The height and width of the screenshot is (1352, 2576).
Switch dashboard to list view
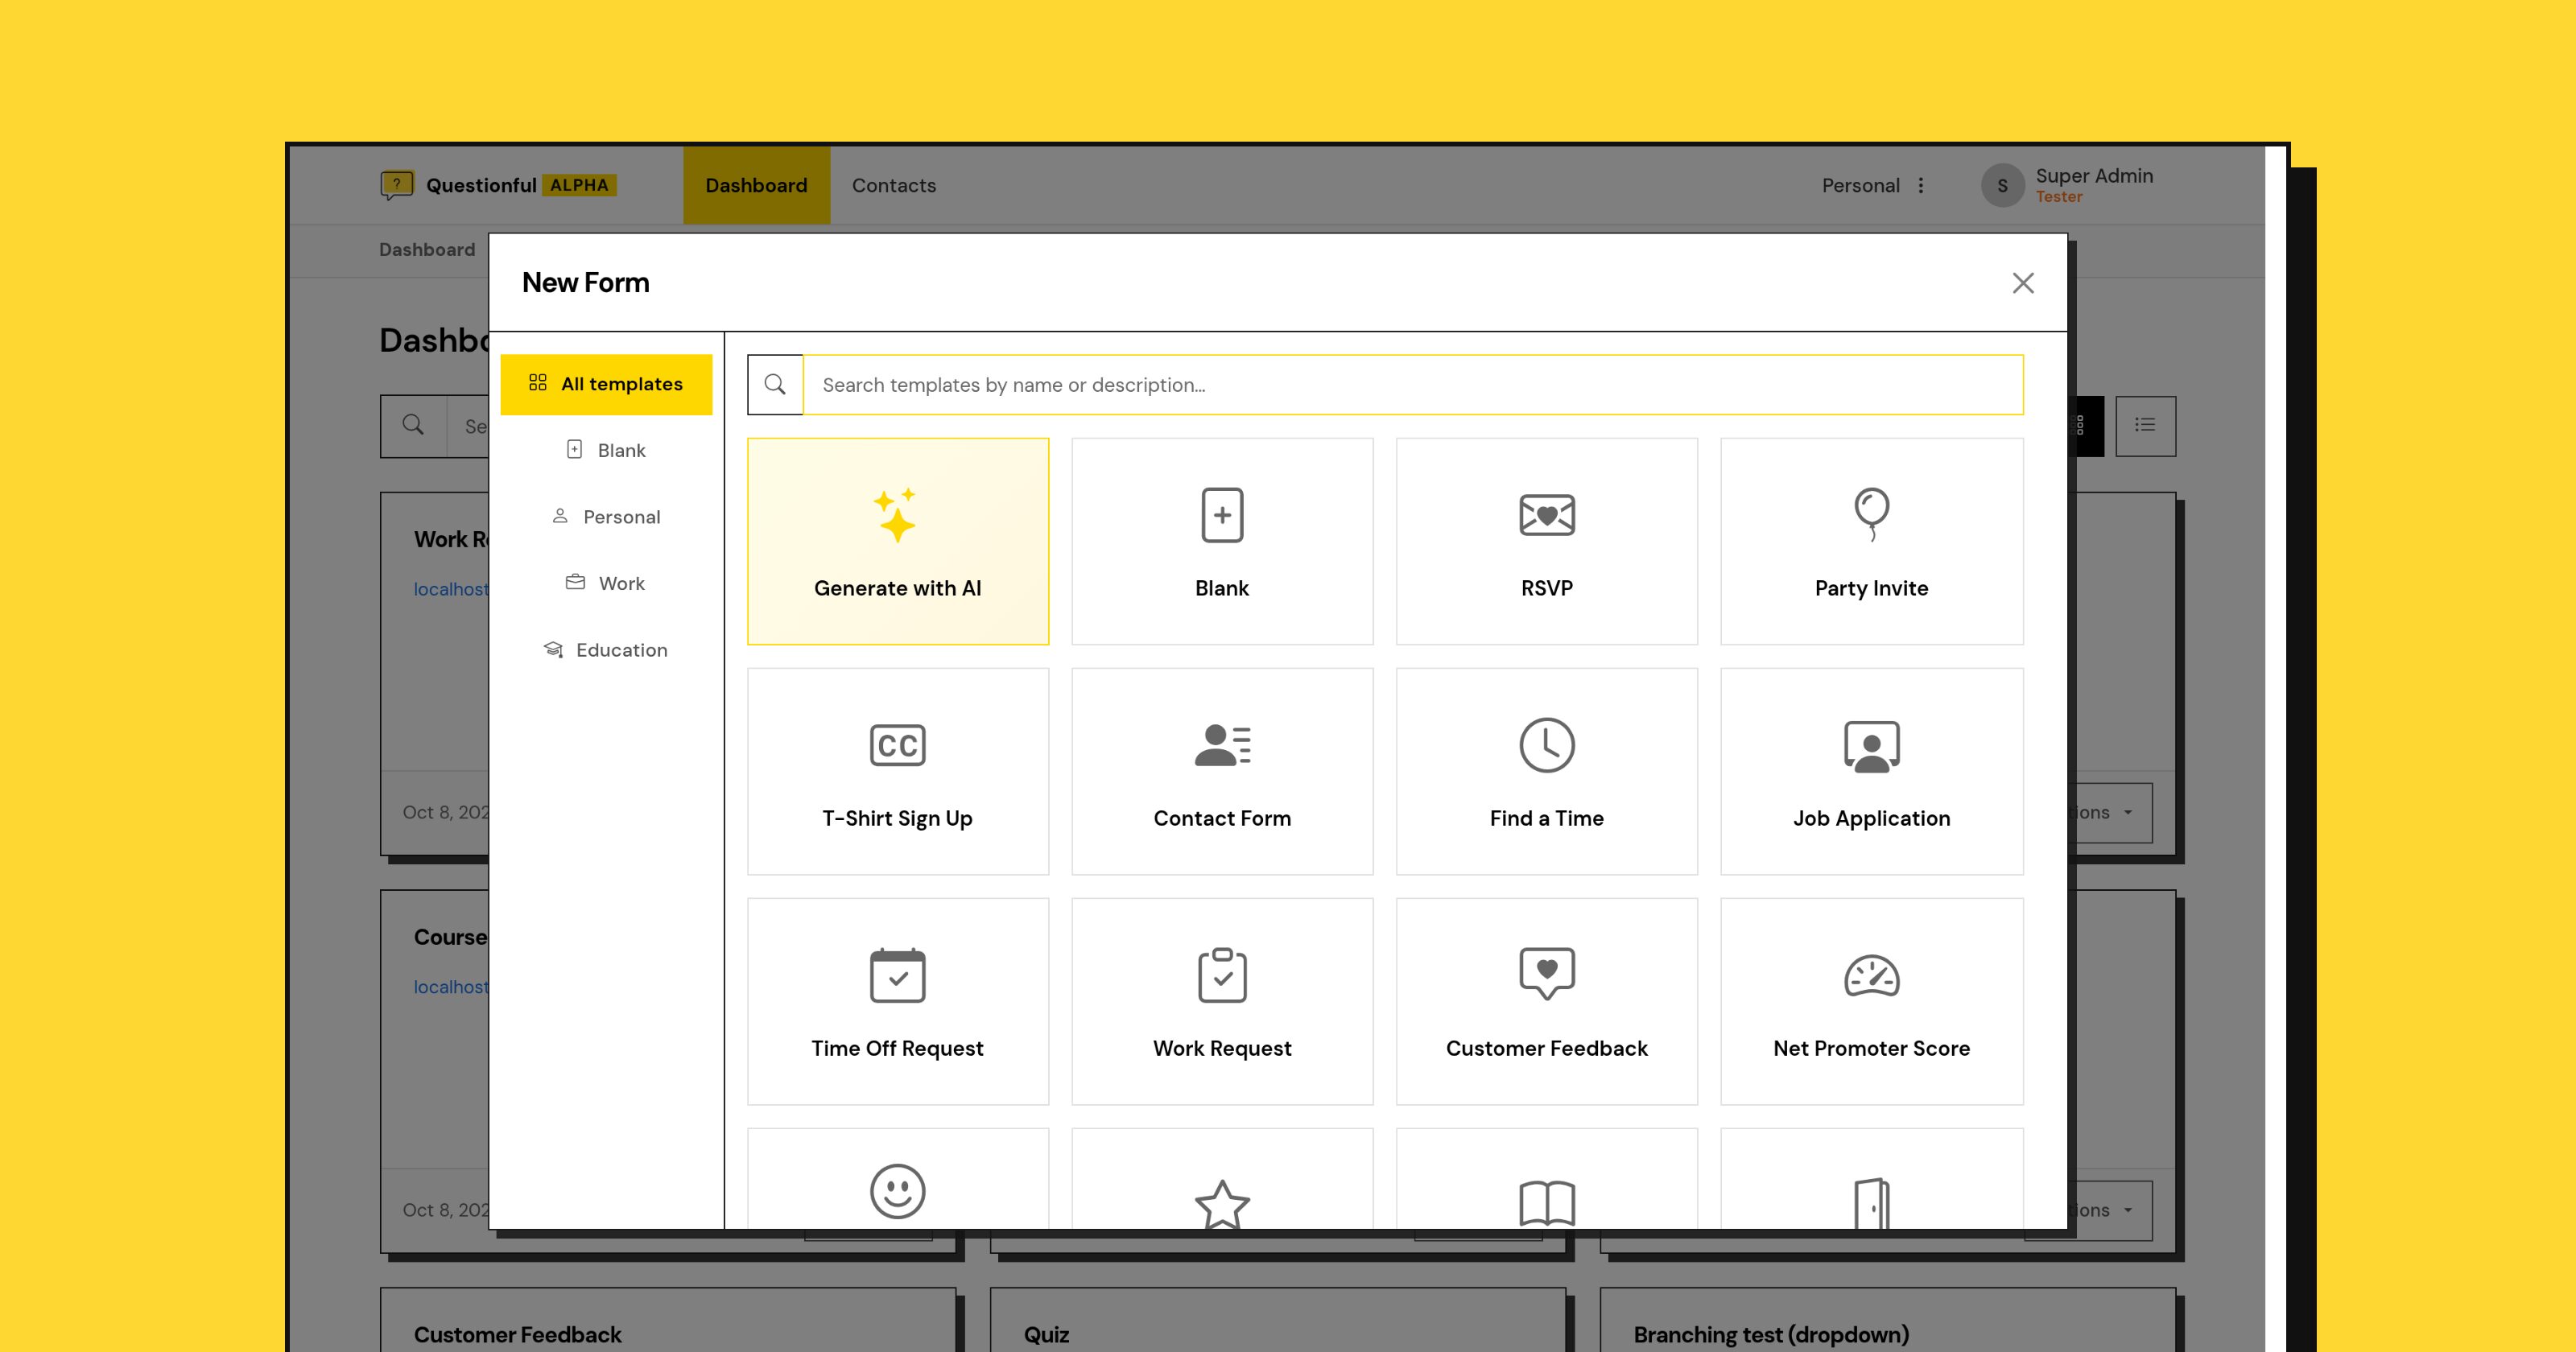pyautogui.click(x=2145, y=425)
